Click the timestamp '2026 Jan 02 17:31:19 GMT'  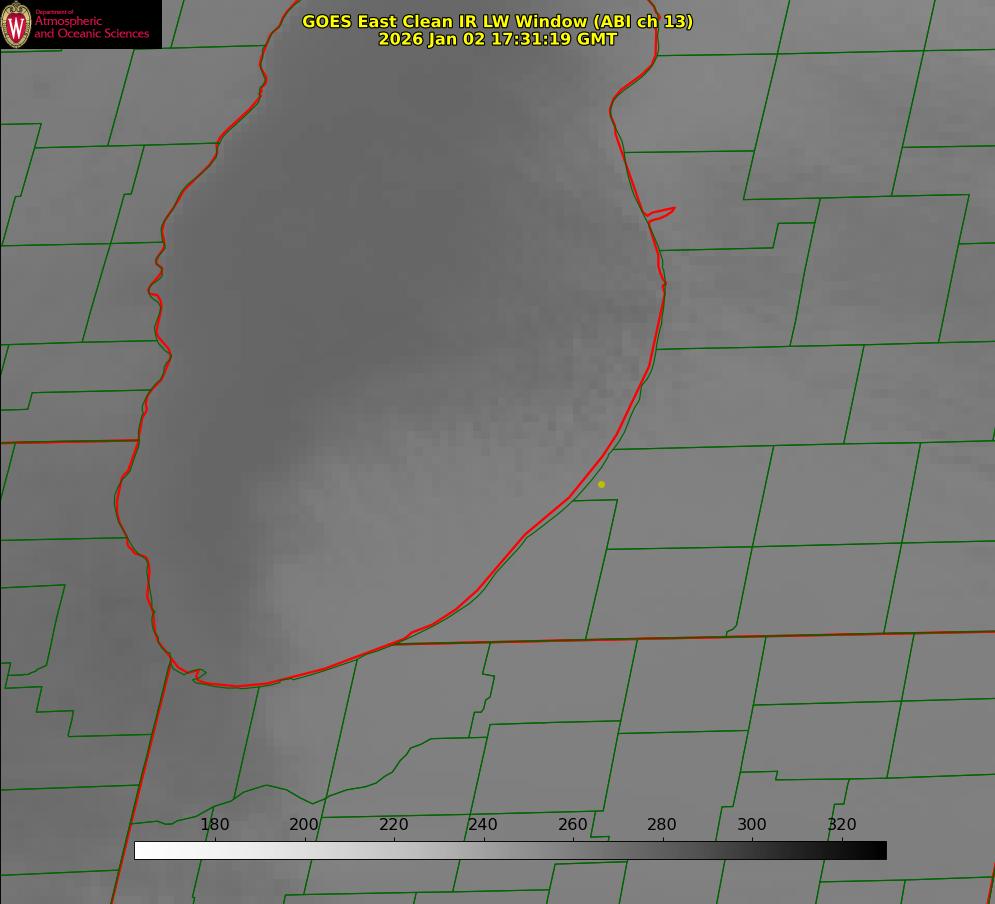(498, 39)
